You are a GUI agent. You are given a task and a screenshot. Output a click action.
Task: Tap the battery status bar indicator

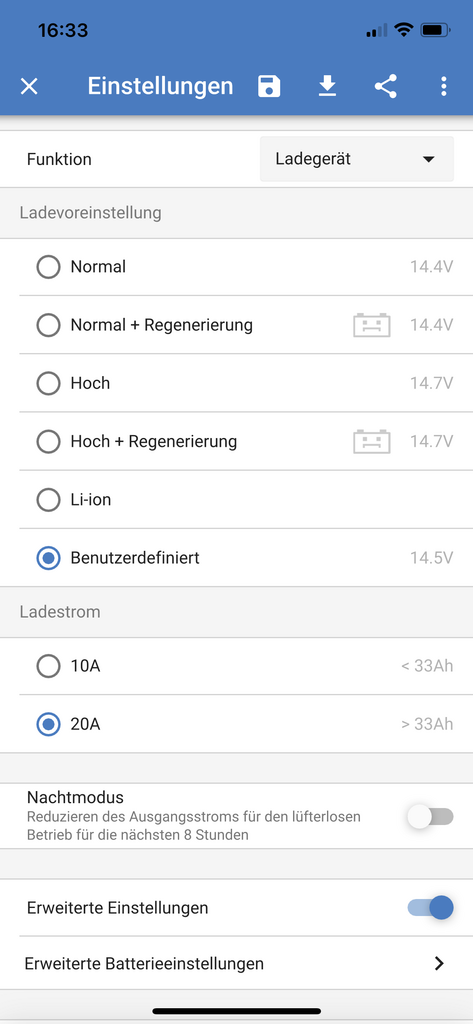click(x=435, y=29)
